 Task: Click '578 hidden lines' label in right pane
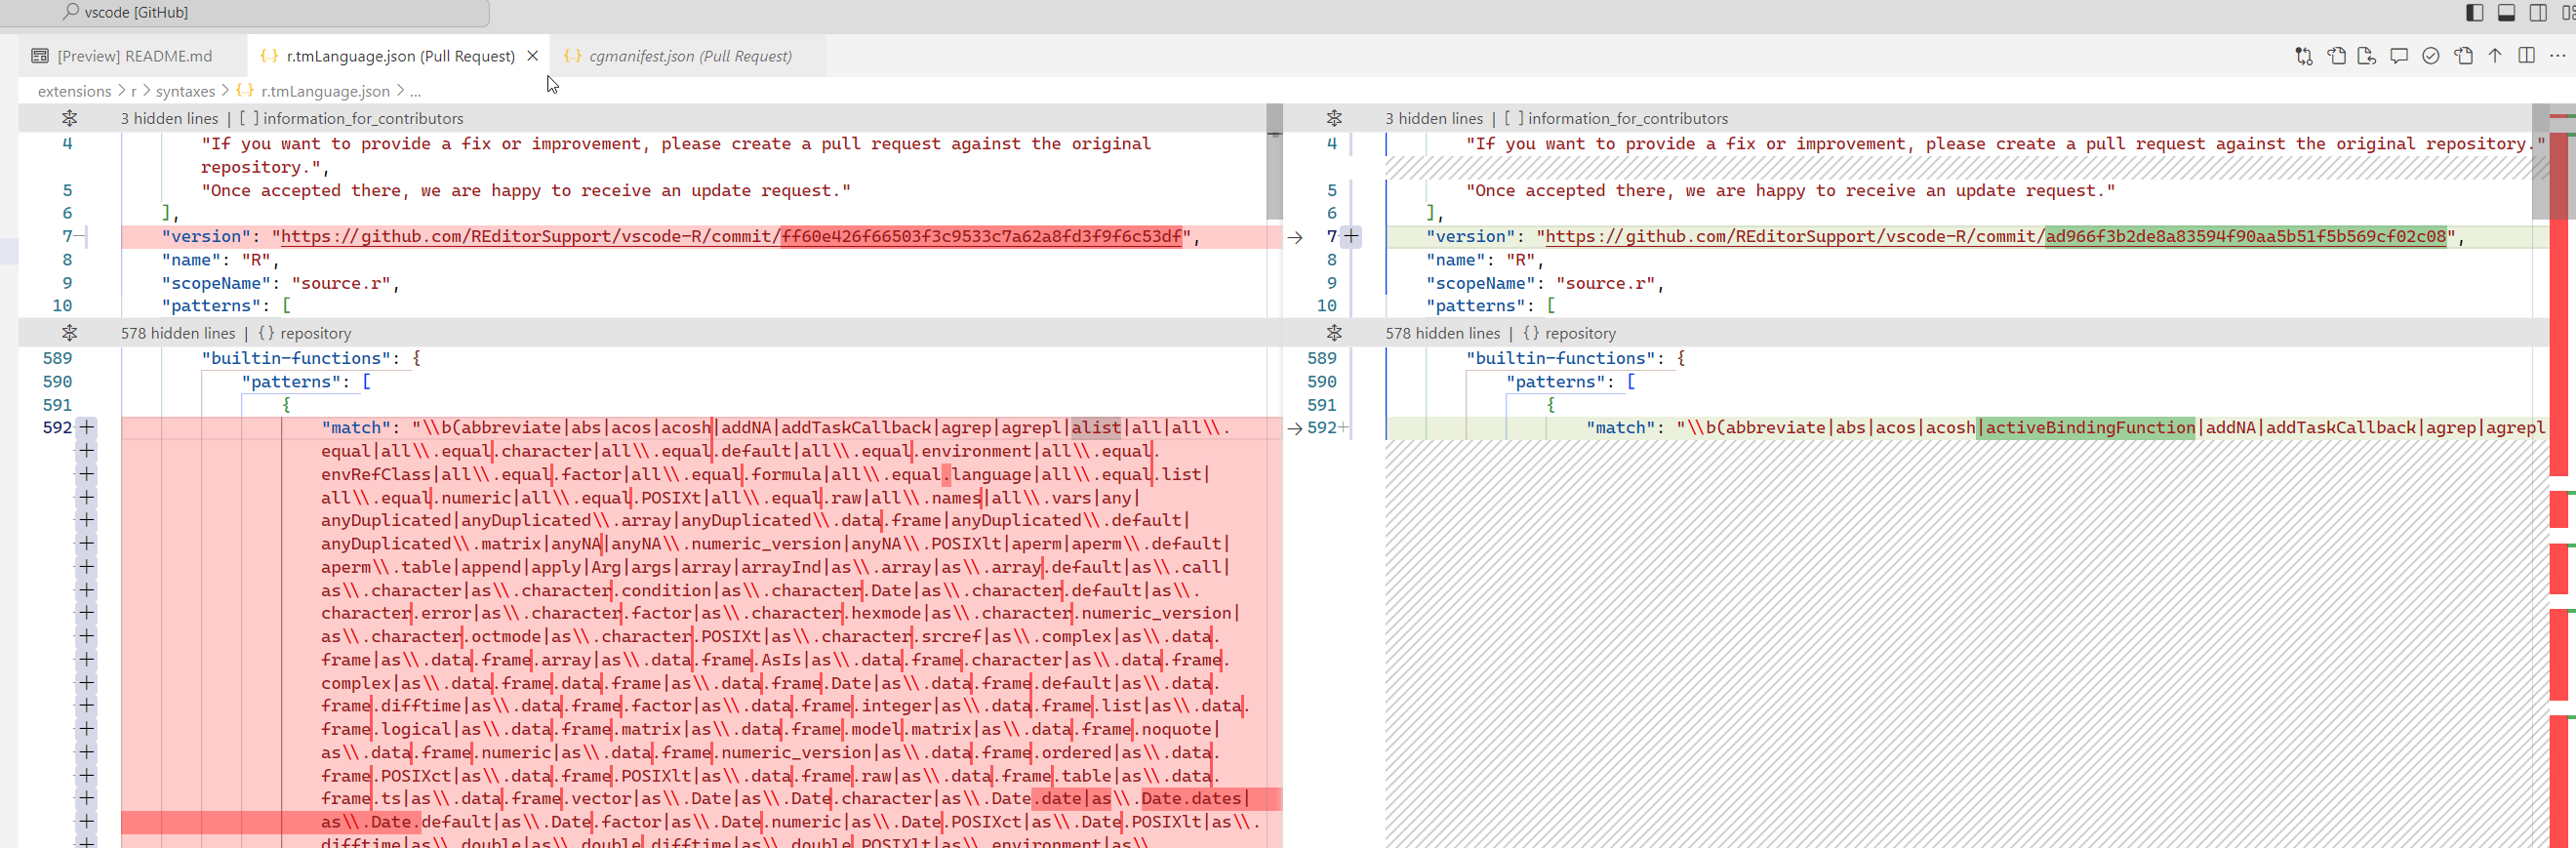1443,333
